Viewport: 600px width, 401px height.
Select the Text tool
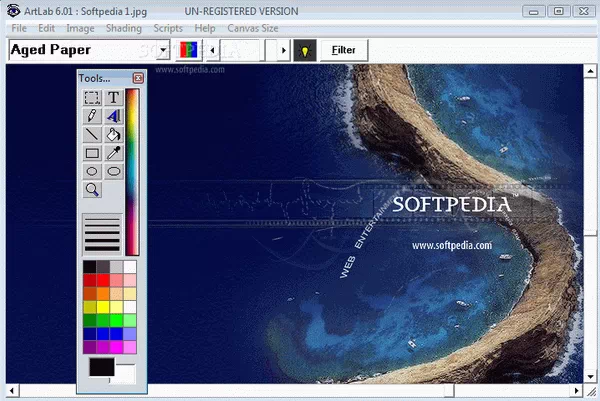[113, 98]
